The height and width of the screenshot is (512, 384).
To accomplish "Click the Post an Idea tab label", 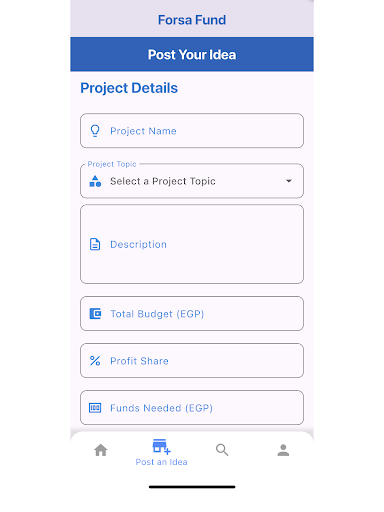I will point(161,462).
